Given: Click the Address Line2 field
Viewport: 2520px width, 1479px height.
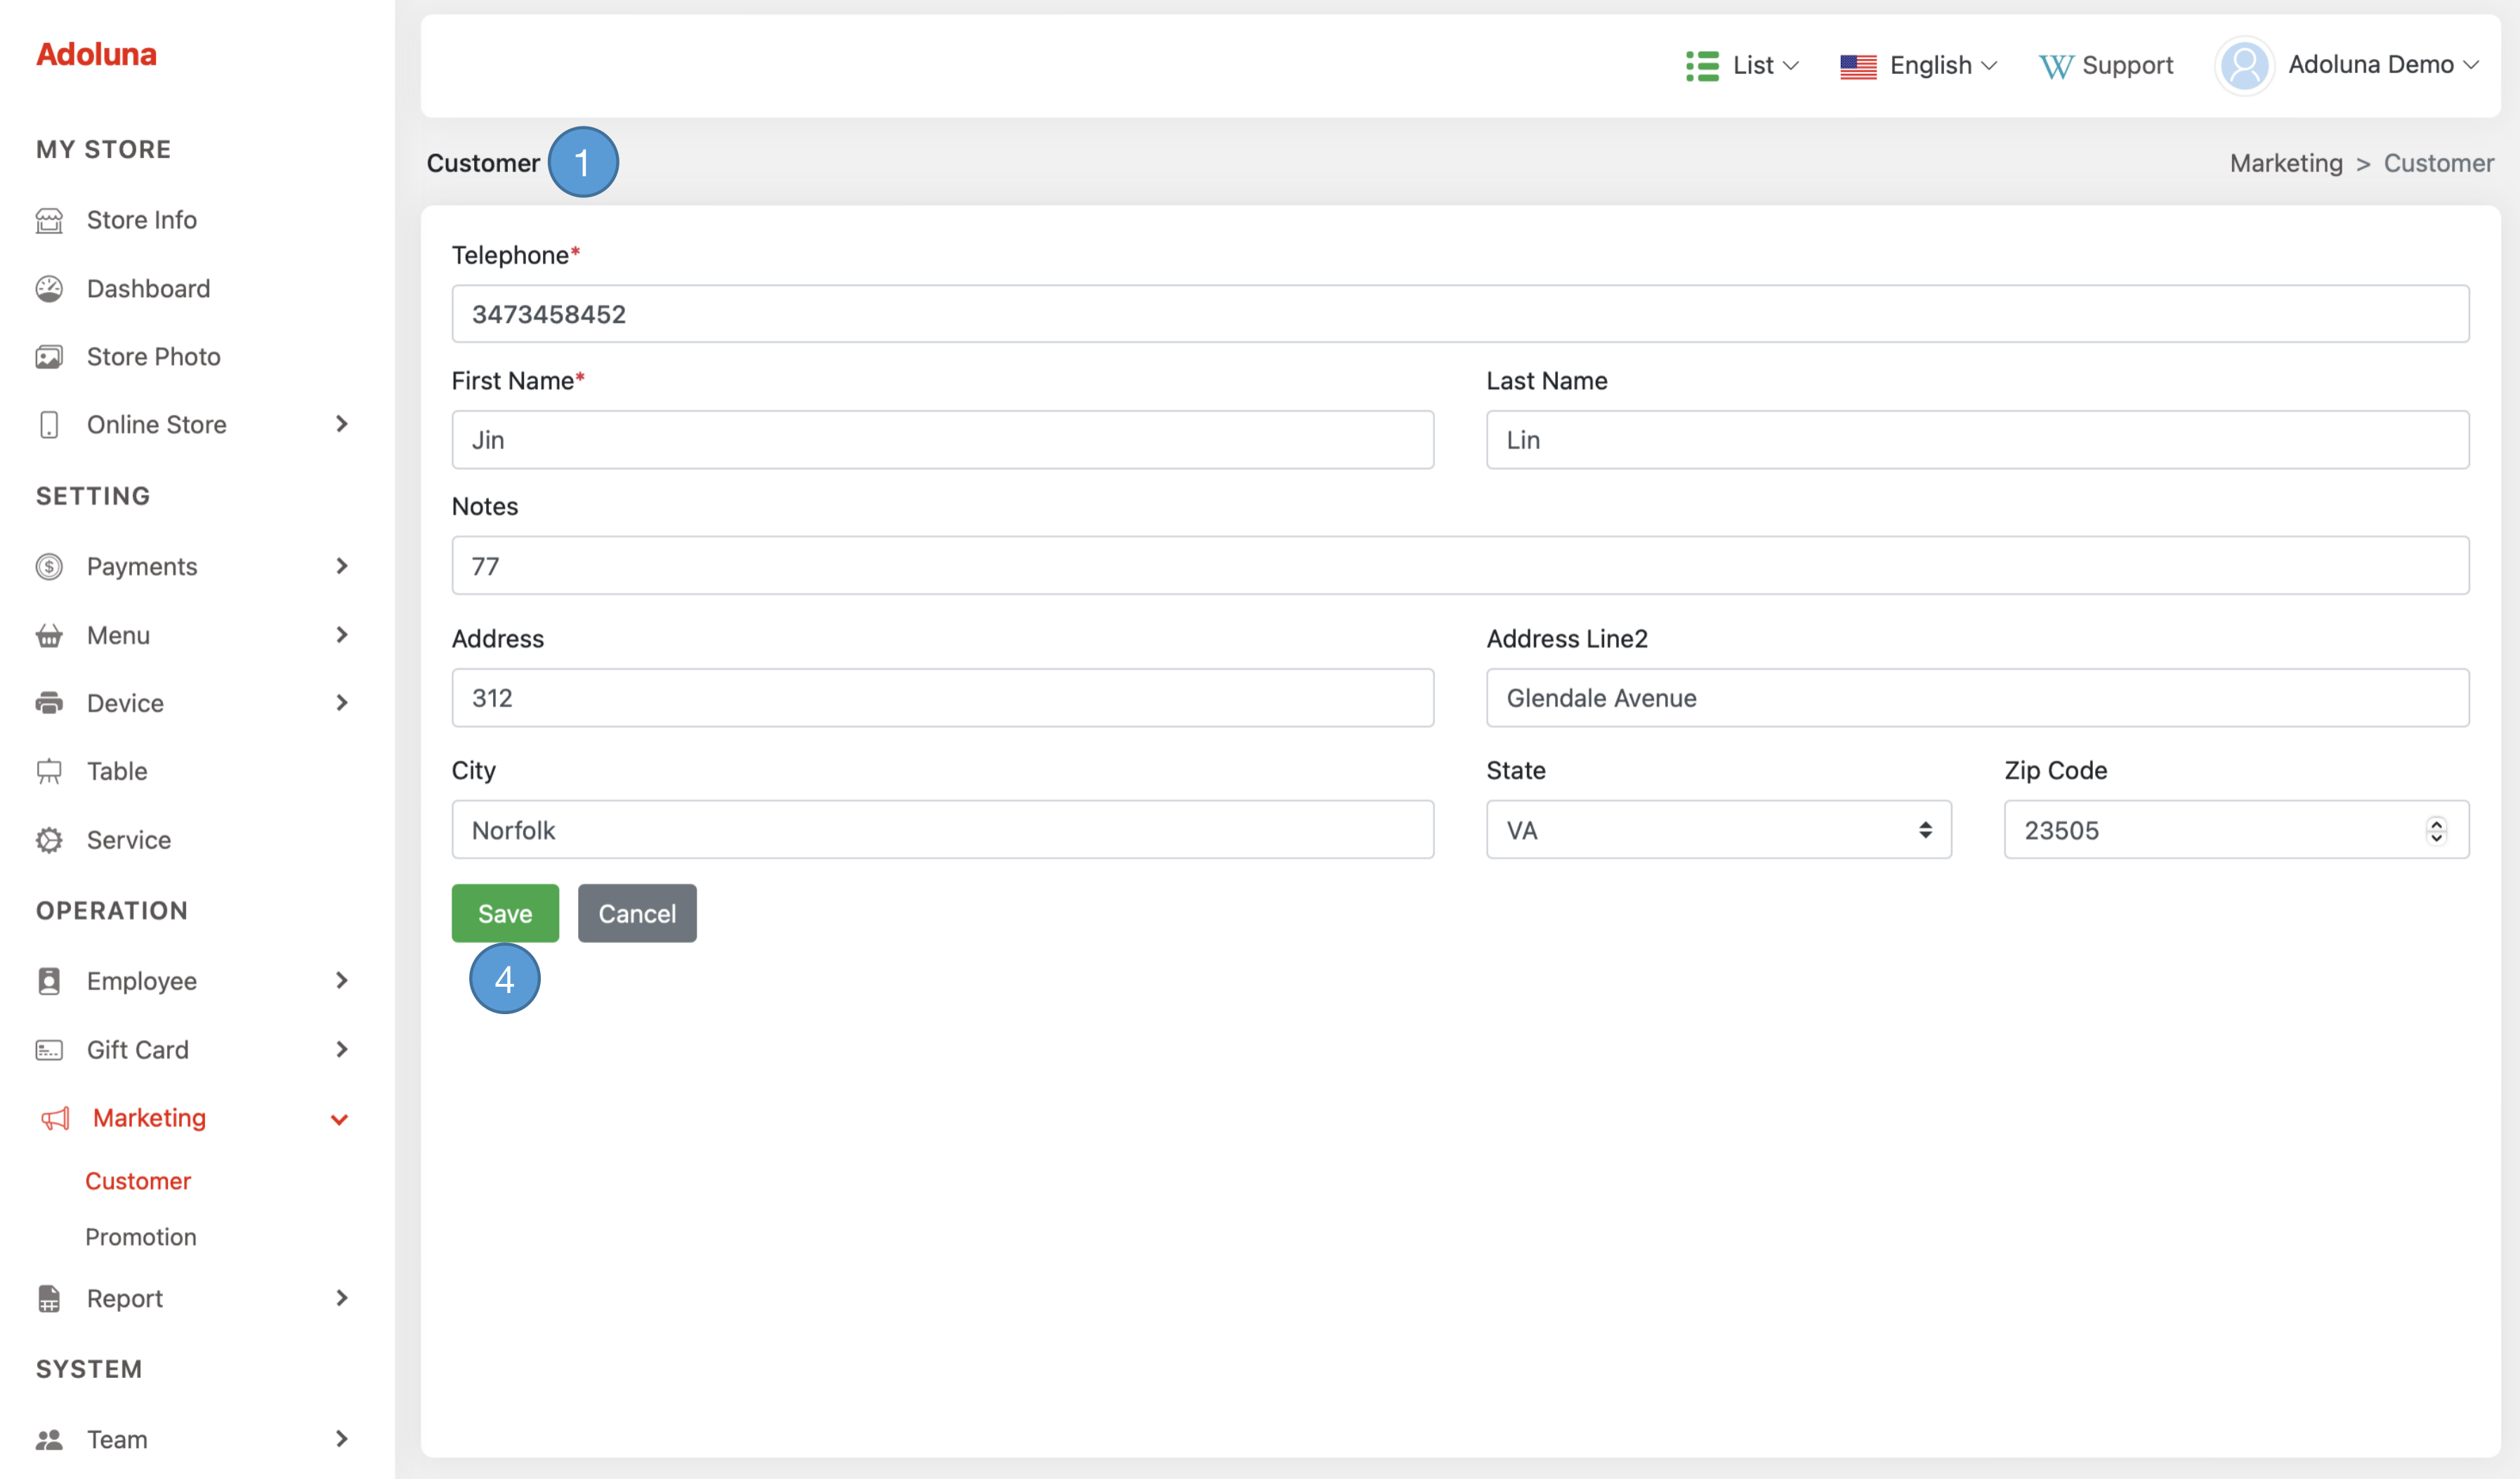Looking at the screenshot, I should click(x=1977, y=698).
